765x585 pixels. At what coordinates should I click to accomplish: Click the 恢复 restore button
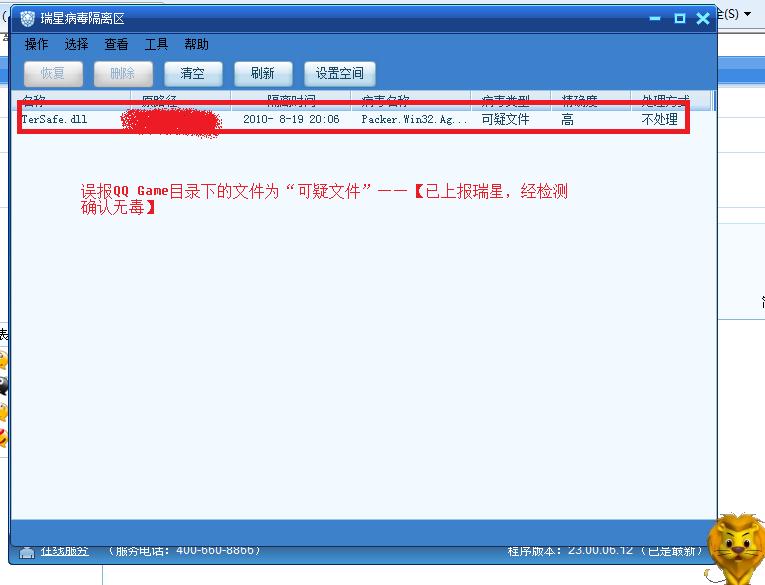click(53, 74)
